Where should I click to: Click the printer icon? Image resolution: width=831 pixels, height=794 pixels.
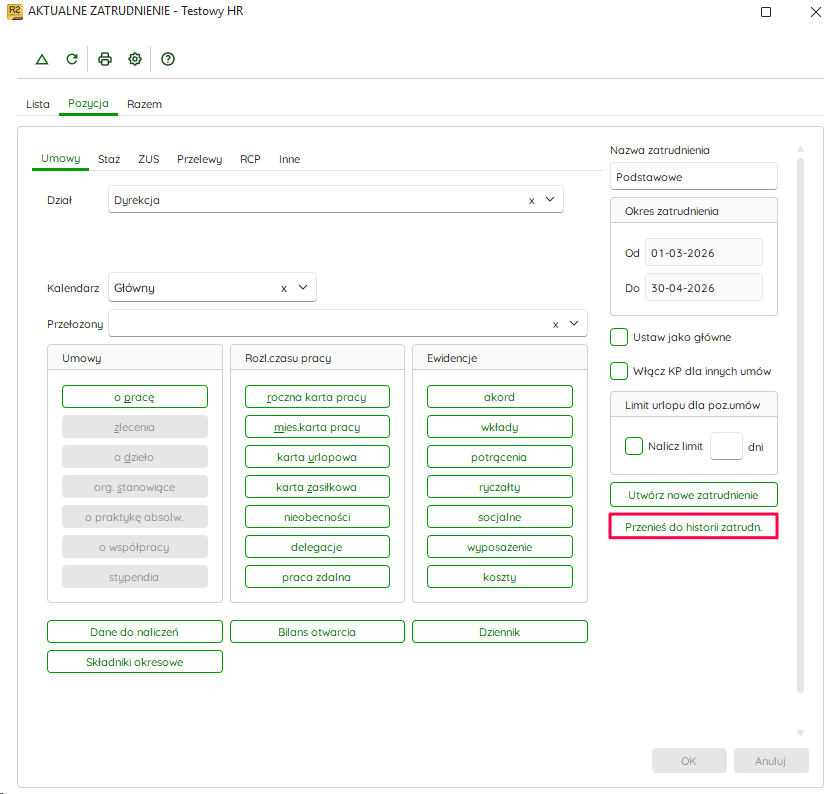coord(105,59)
